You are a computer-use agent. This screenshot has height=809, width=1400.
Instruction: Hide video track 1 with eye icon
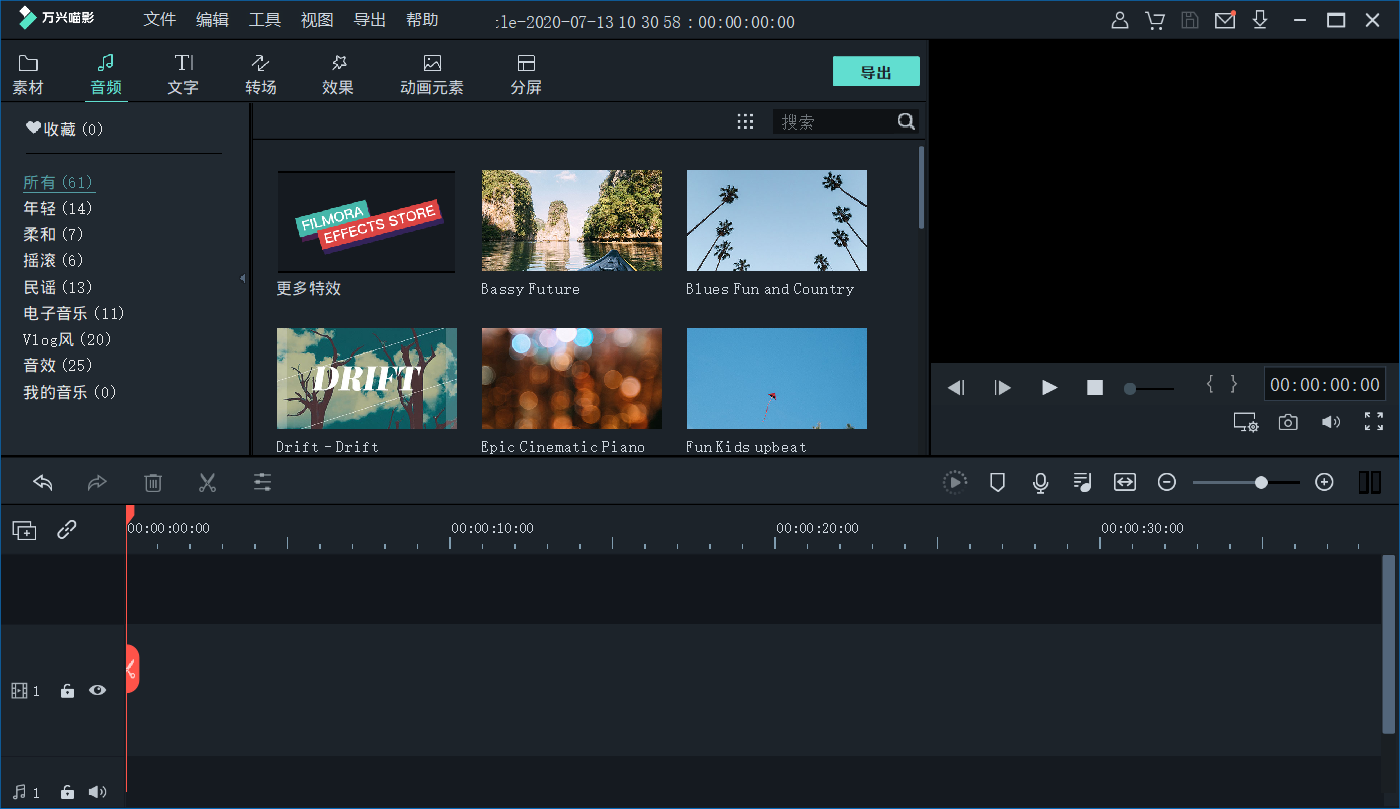click(x=97, y=690)
